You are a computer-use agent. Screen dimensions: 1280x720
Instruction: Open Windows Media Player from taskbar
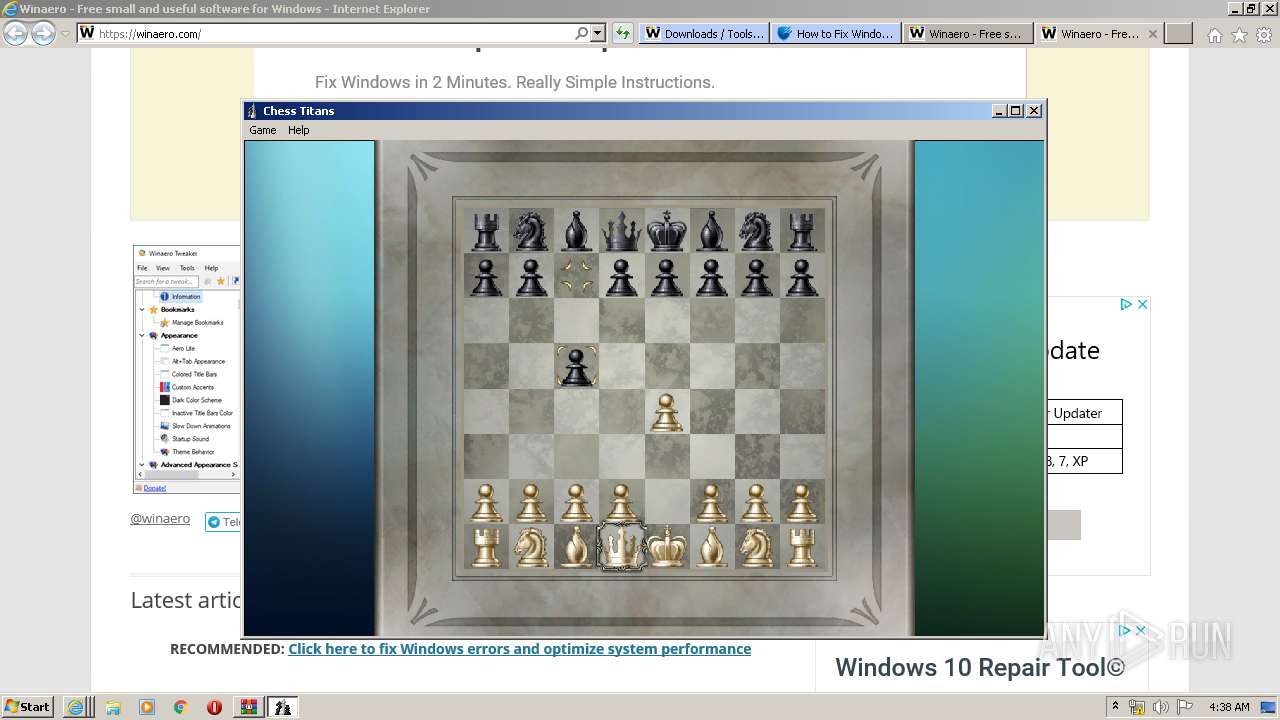point(146,707)
